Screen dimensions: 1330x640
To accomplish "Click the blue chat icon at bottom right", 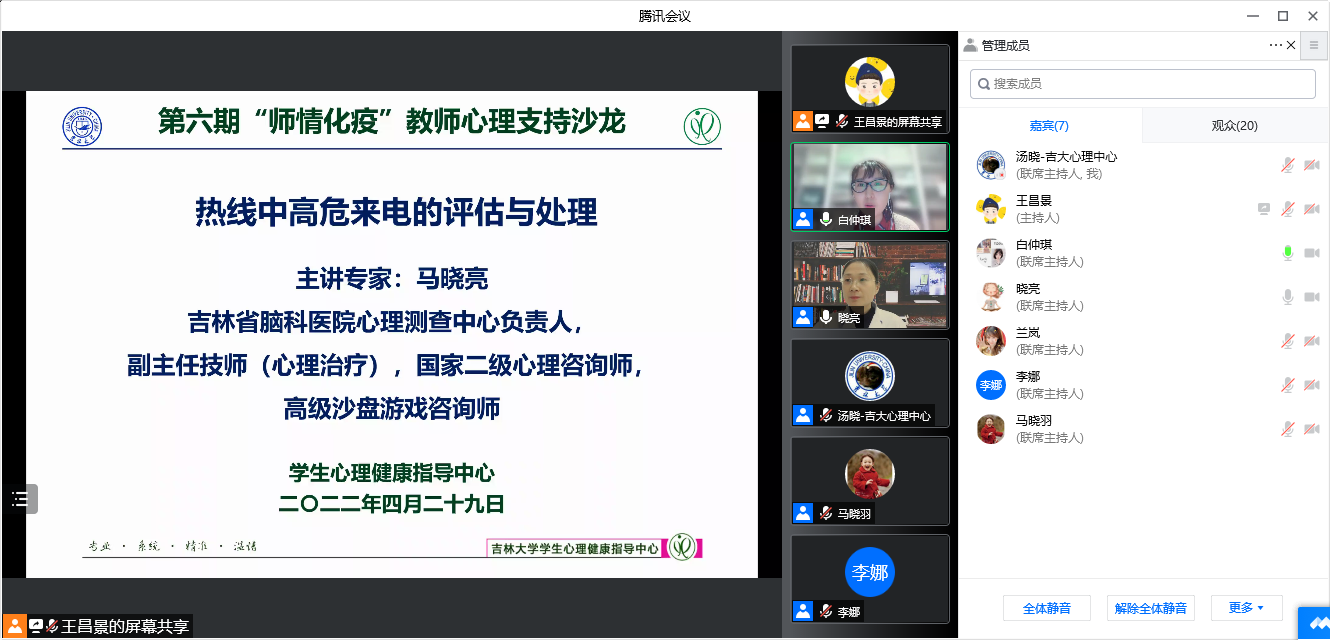I will point(1314,623).
